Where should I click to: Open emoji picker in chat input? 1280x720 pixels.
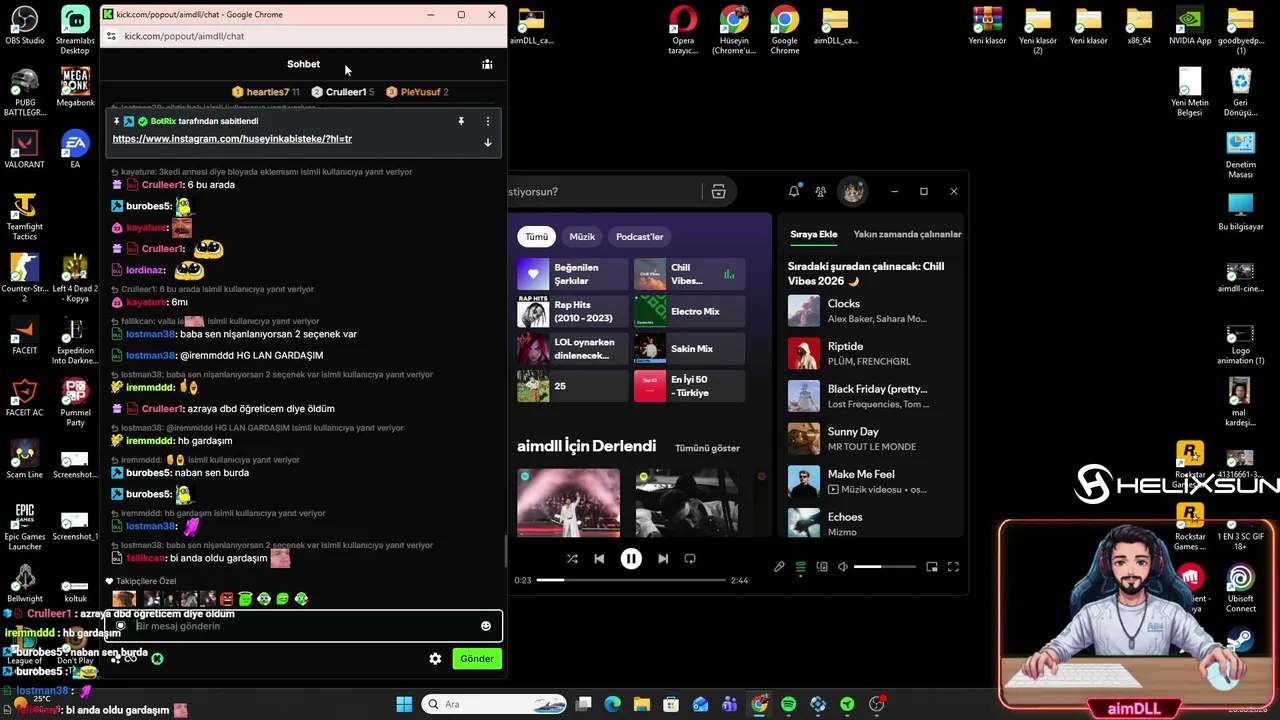[486, 626]
